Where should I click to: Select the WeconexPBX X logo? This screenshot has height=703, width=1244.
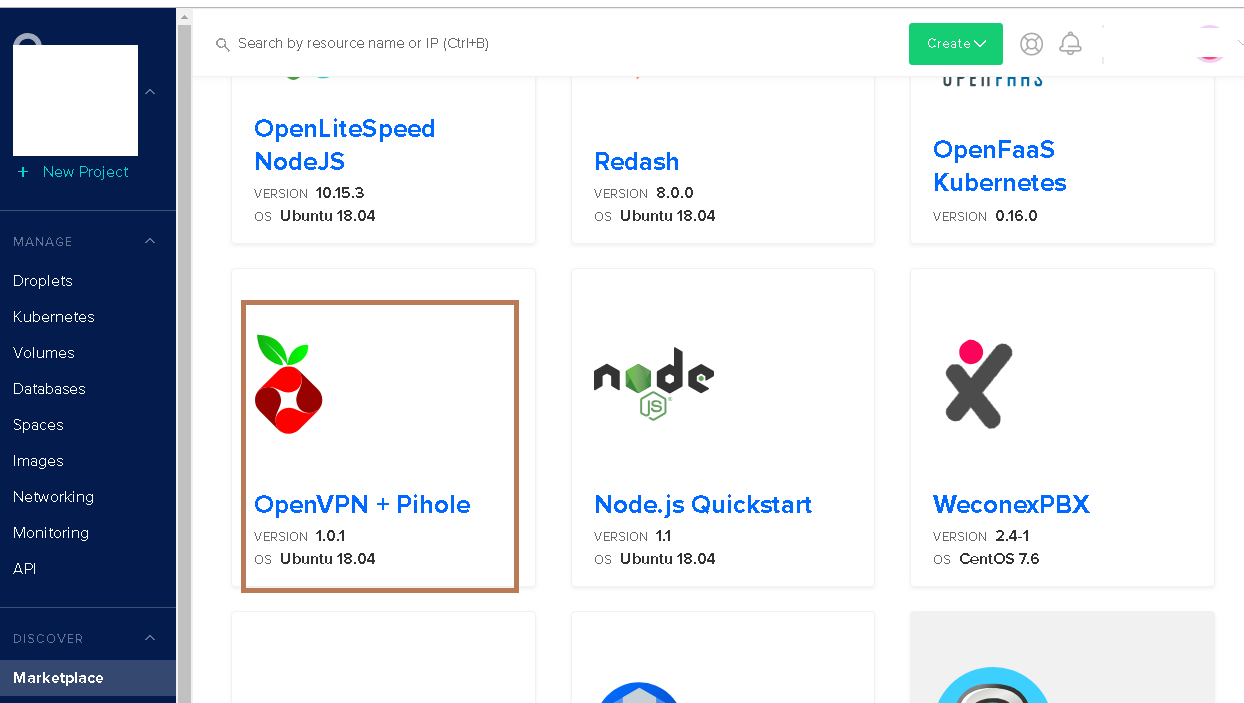pyautogui.click(x=978, y=384)
